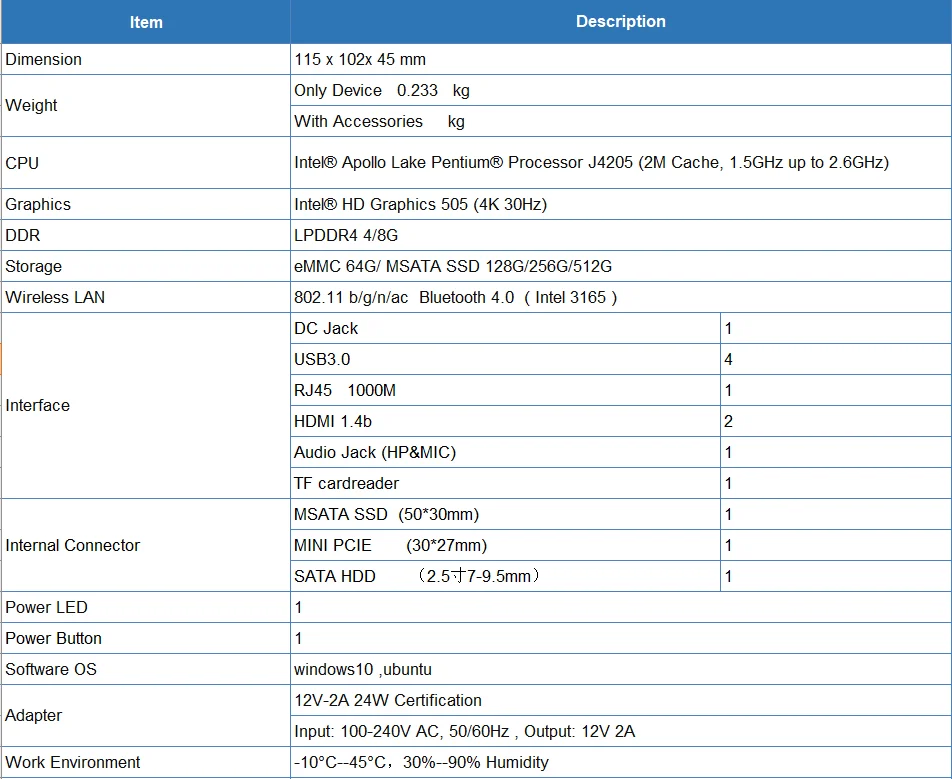Click the 'RJ45 1000M' cell
Viewport: 952px width, 779px height.
[505, 390]
